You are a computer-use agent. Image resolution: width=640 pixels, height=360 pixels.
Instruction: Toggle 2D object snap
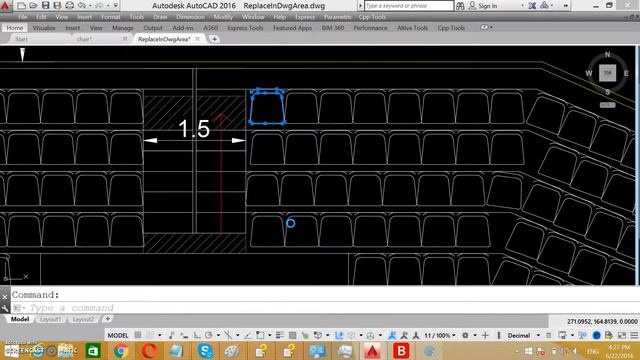click(x=260, y=336)
